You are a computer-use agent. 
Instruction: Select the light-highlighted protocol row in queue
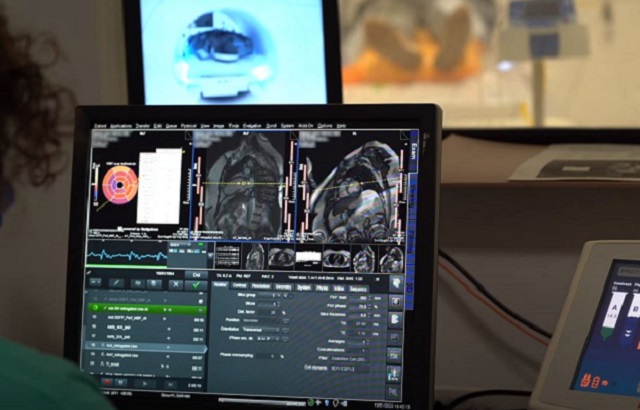[147, 346]
